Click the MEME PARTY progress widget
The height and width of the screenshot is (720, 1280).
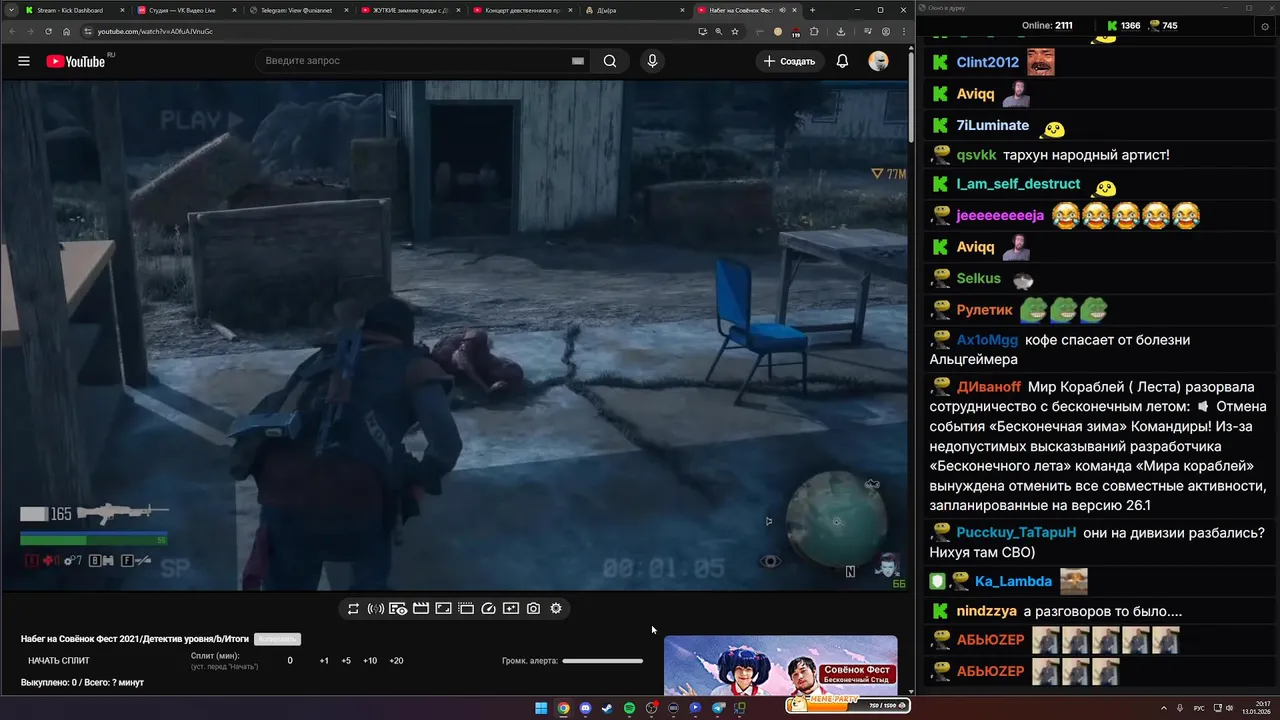pyautogui.click(x=846, y=705)
